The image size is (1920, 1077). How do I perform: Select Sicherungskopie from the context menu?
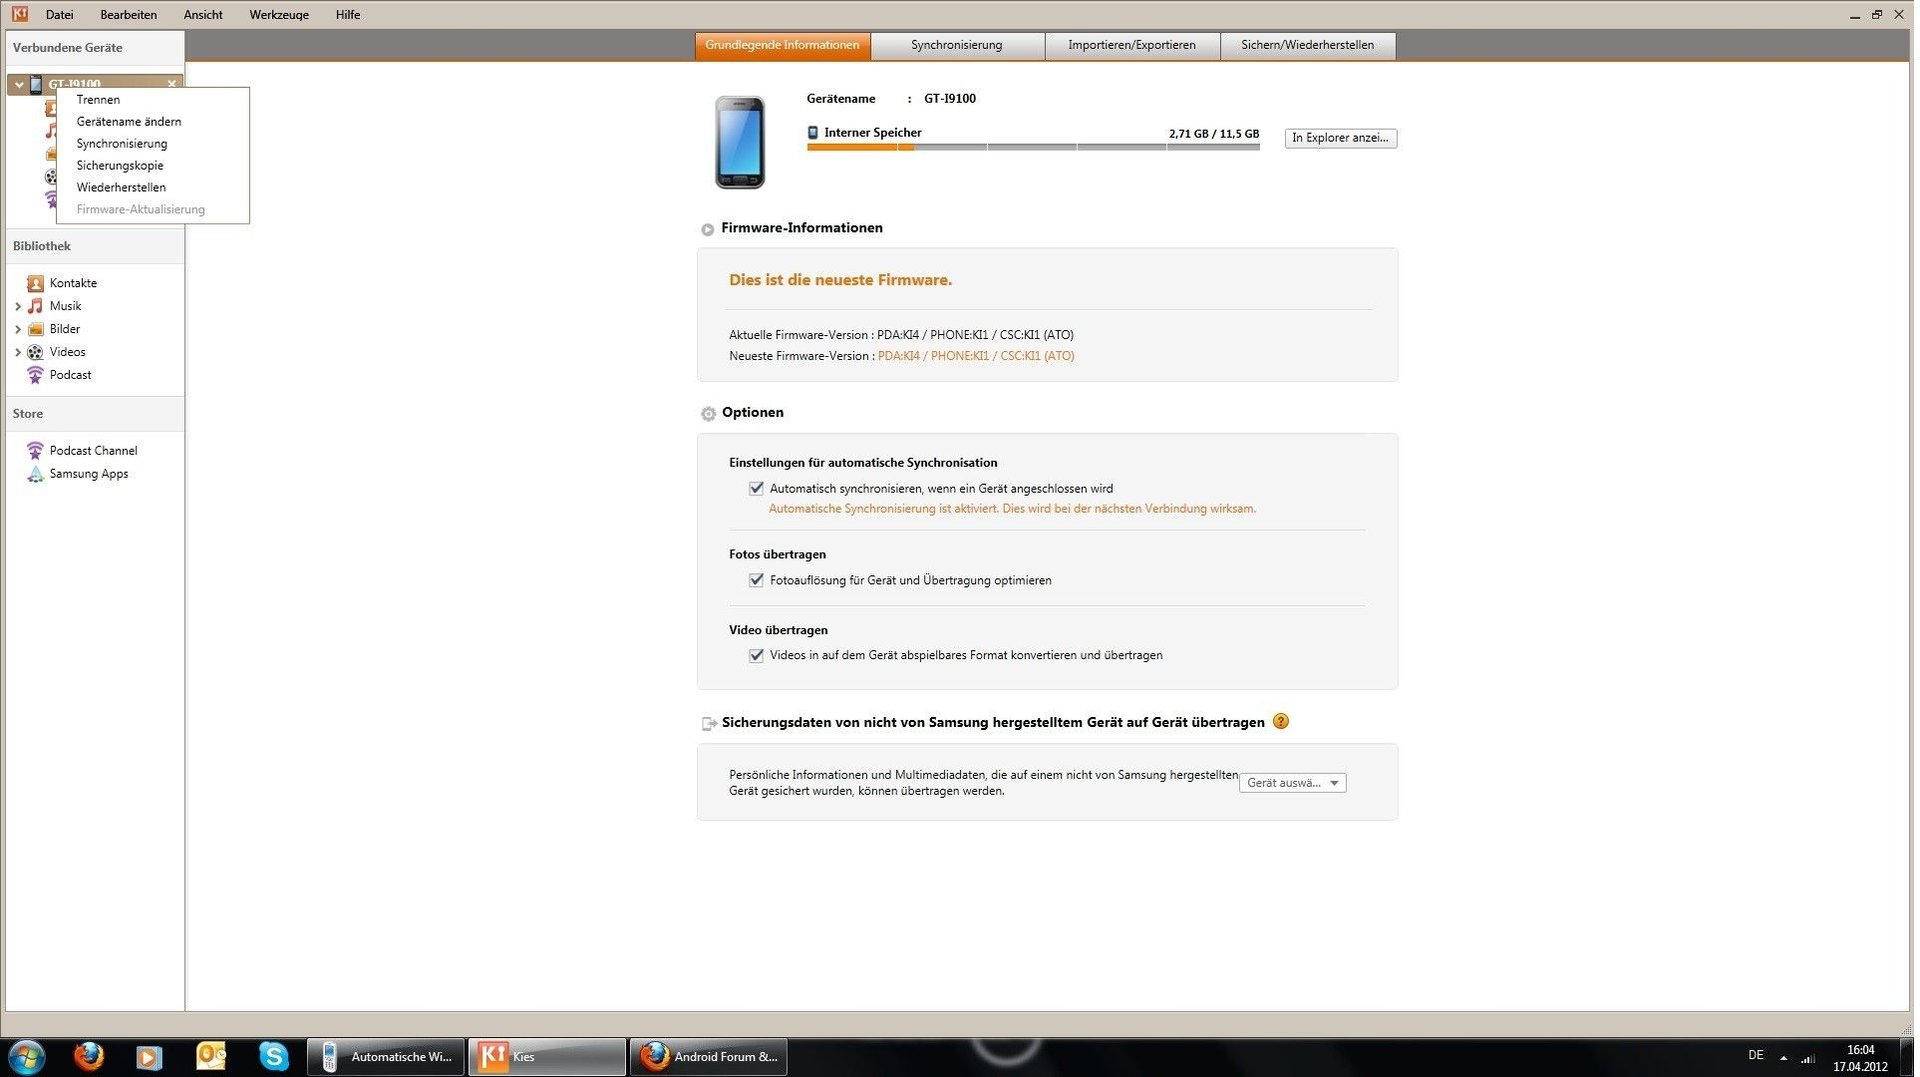coord(120,166)
